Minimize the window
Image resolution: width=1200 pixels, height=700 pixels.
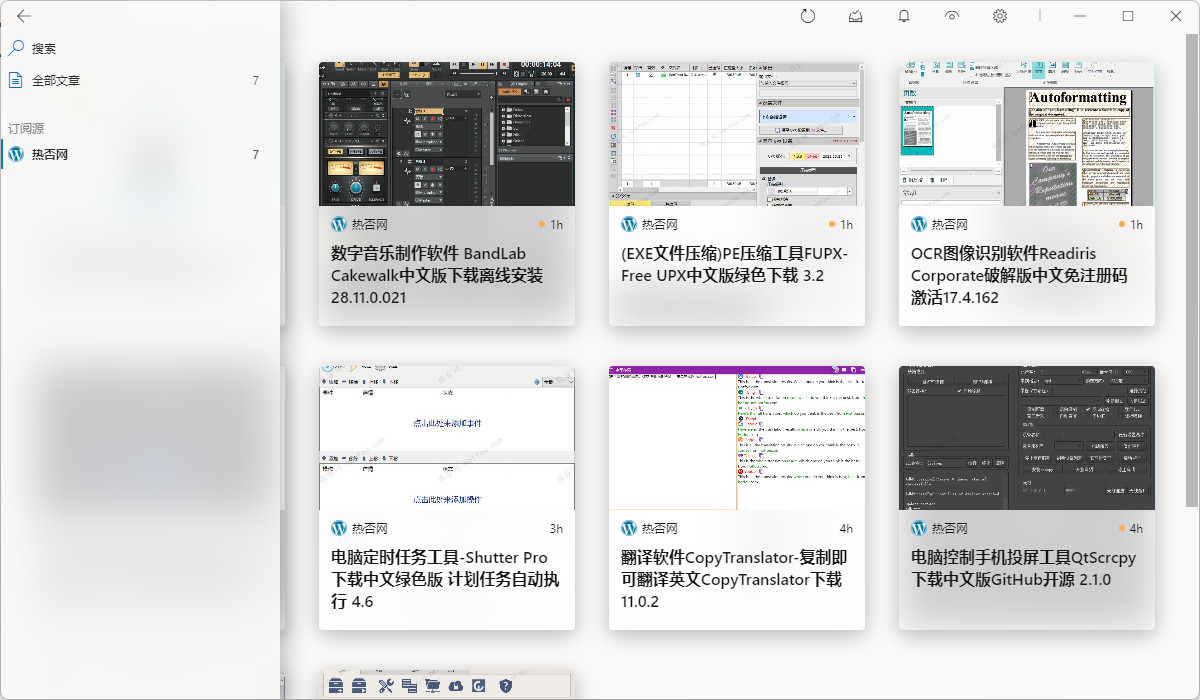click(x=1079, y=16)
